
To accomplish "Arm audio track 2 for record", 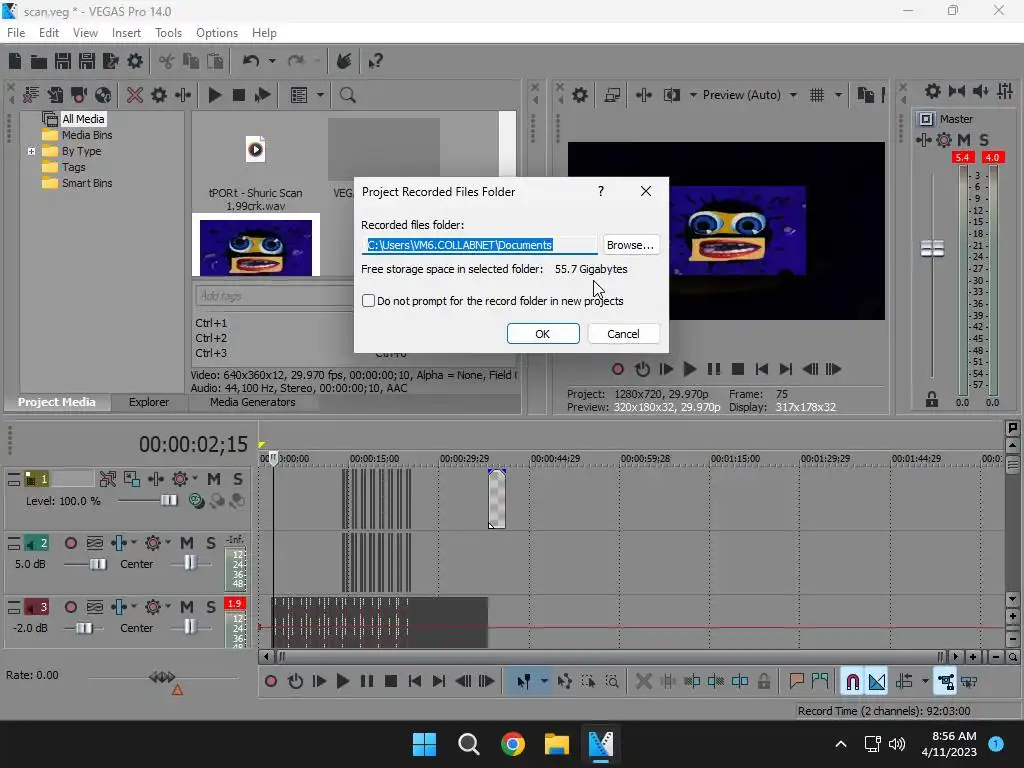I will pos(71,543).
